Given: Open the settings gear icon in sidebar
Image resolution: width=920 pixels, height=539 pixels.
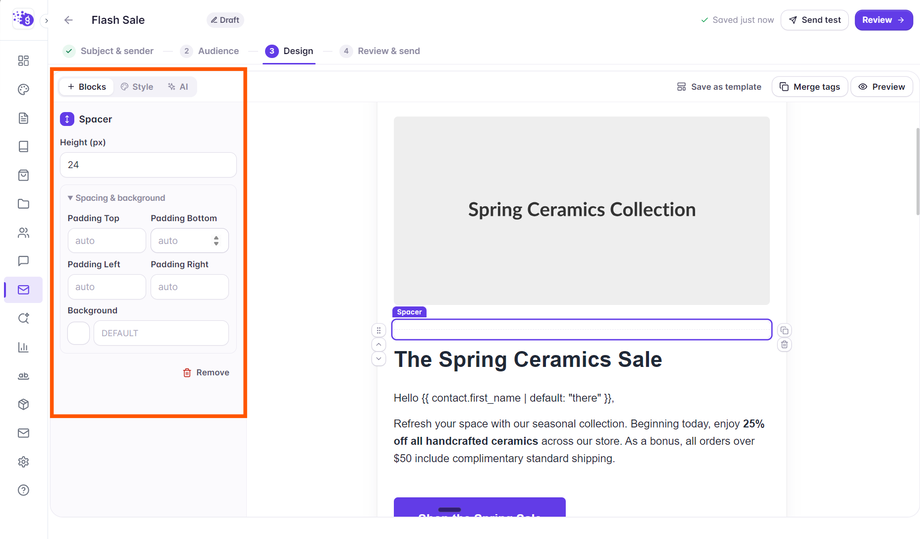Looking at the screenshot, I should pos(23,462).
